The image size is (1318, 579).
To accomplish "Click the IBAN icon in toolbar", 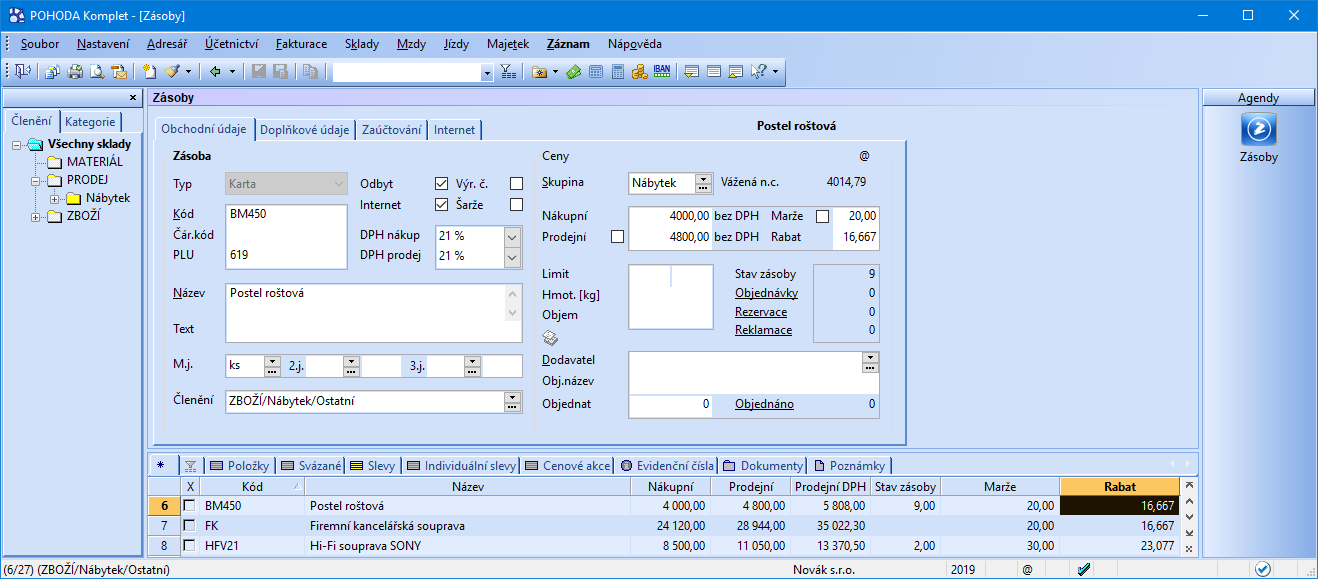I will pyautogui.click(x=661, y=72).
